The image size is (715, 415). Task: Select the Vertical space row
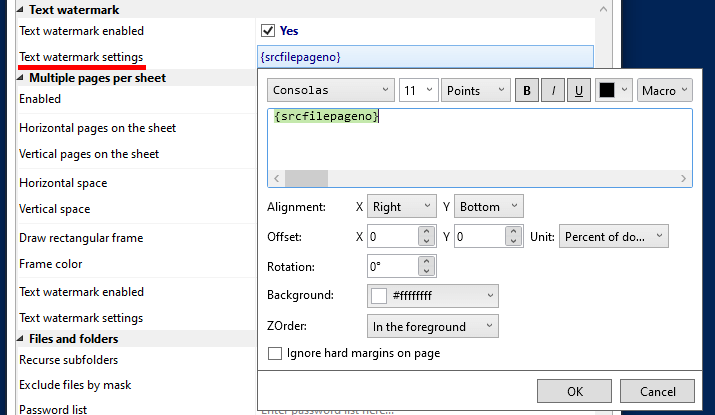[x=136, y=209]
